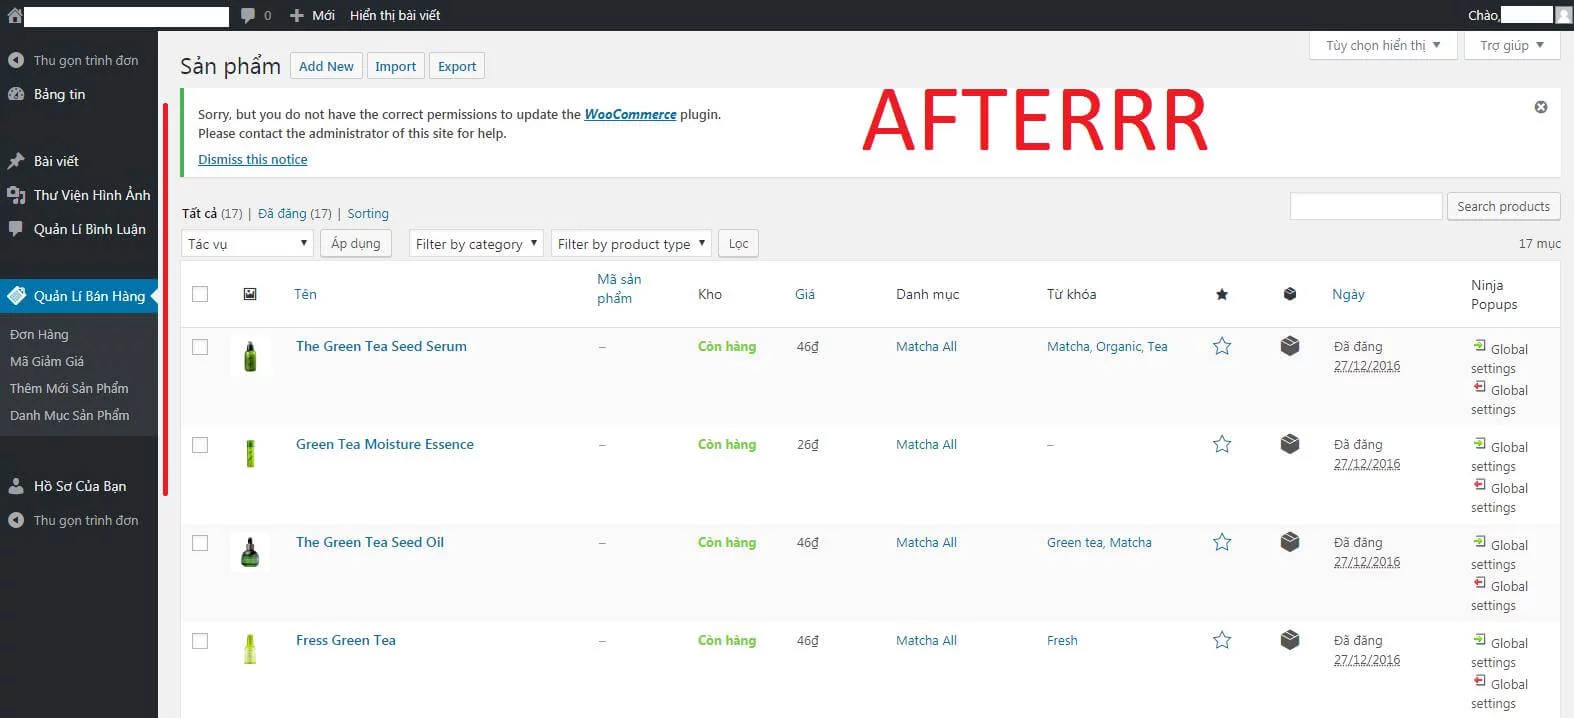Click the search products input field
Screen dimensions: 1574x718
coord(1365,206)
